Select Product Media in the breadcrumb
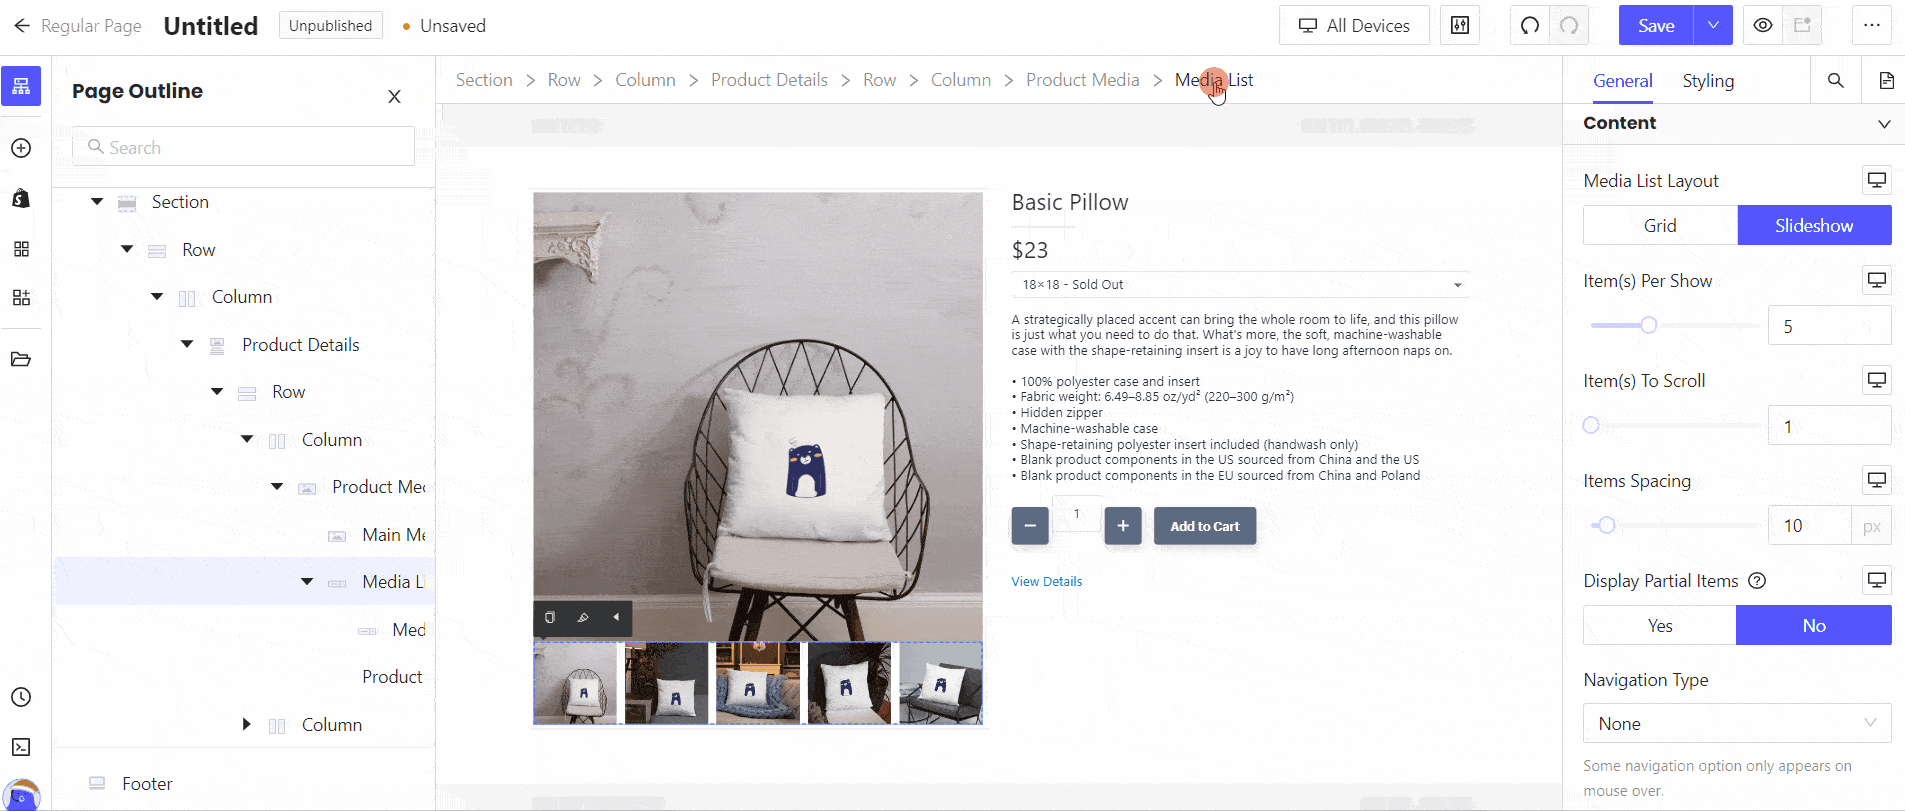This screenshot has height=811, width=1905. point(1083,80)
